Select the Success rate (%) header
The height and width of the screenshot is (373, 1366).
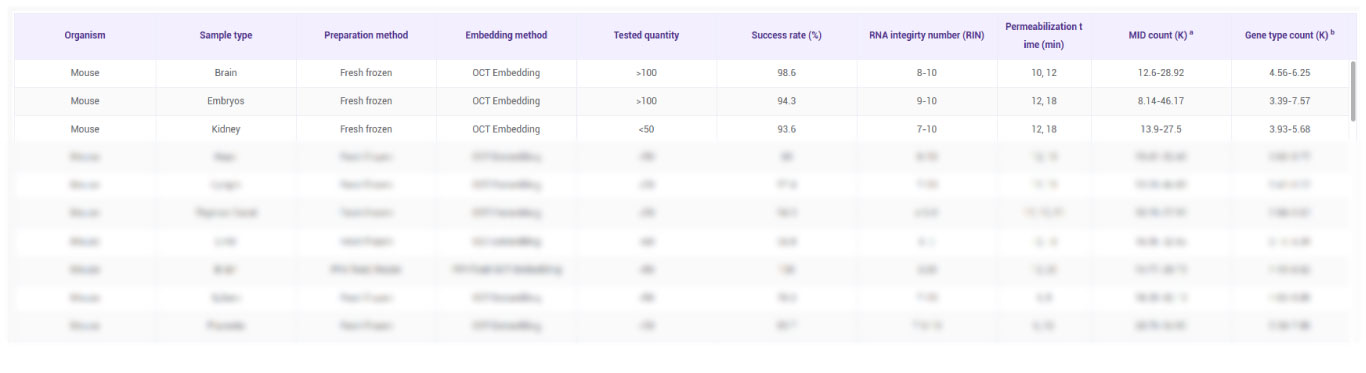tap(786, 35)
